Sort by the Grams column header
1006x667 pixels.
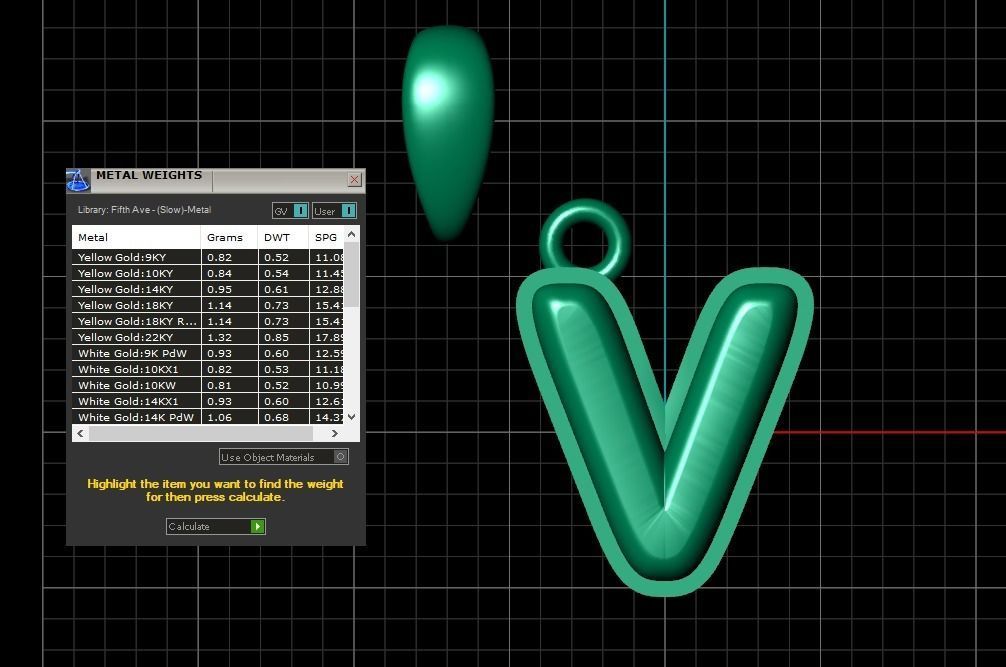click(x=230, y=237)
